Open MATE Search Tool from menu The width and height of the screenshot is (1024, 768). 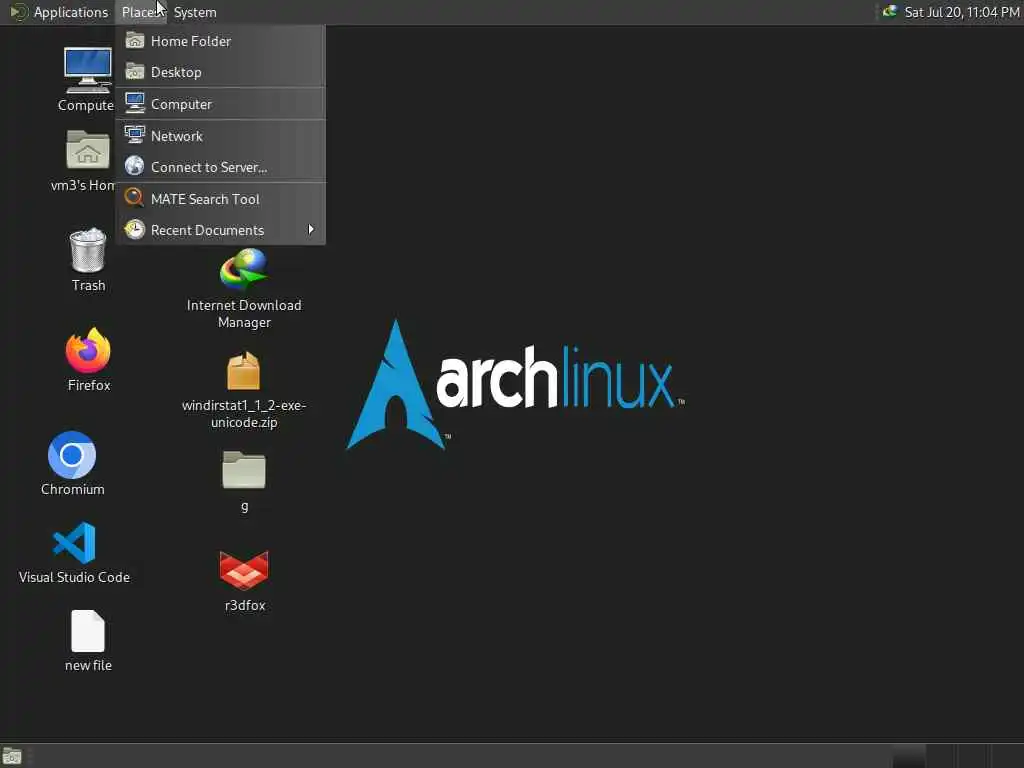click(x=220, y=199)
